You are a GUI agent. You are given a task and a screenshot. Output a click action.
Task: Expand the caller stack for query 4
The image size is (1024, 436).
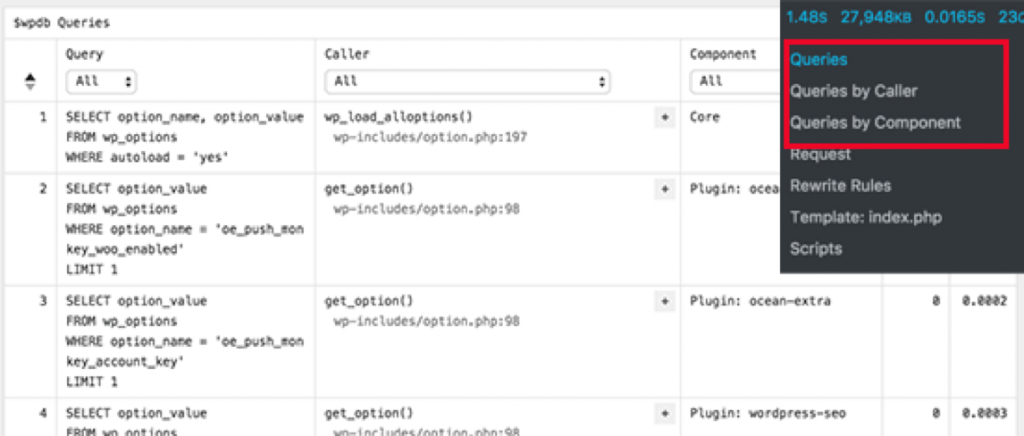[x=664, y=414]
